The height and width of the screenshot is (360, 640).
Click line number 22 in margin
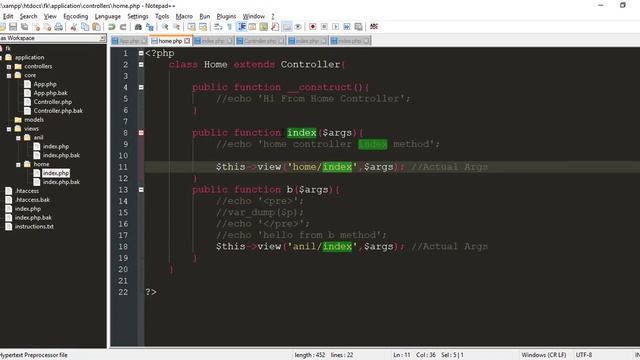123,292
